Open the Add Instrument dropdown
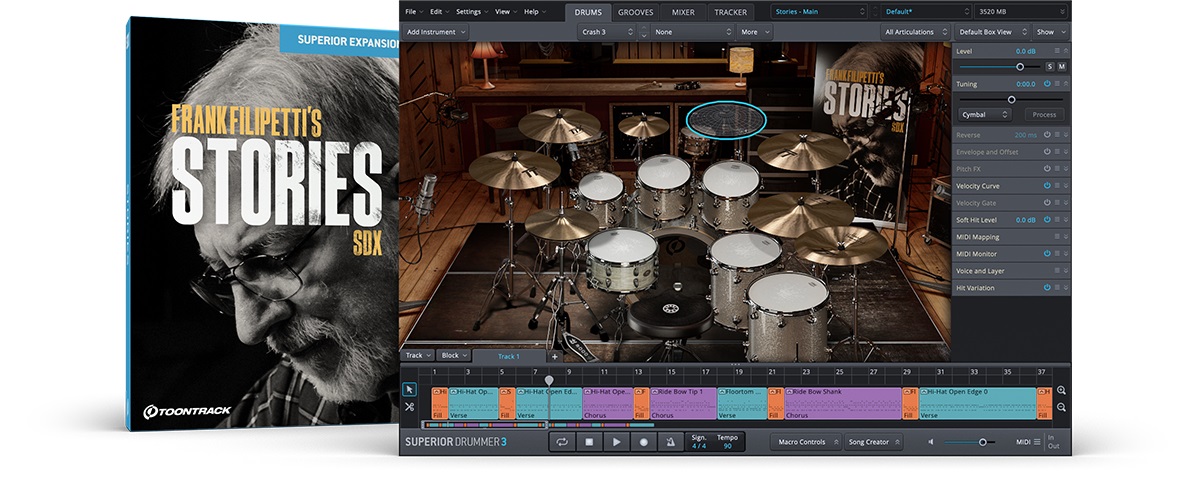The width and height of the screenshot is (1200, 488). (436, 32)
